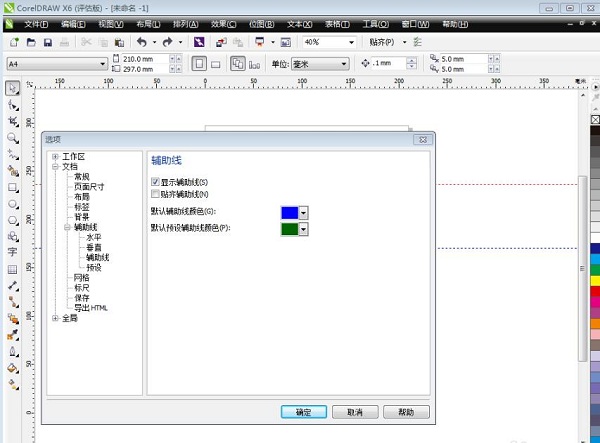Click the page height 297.0 mm field

pyautogui.click(x=145, y=69)
